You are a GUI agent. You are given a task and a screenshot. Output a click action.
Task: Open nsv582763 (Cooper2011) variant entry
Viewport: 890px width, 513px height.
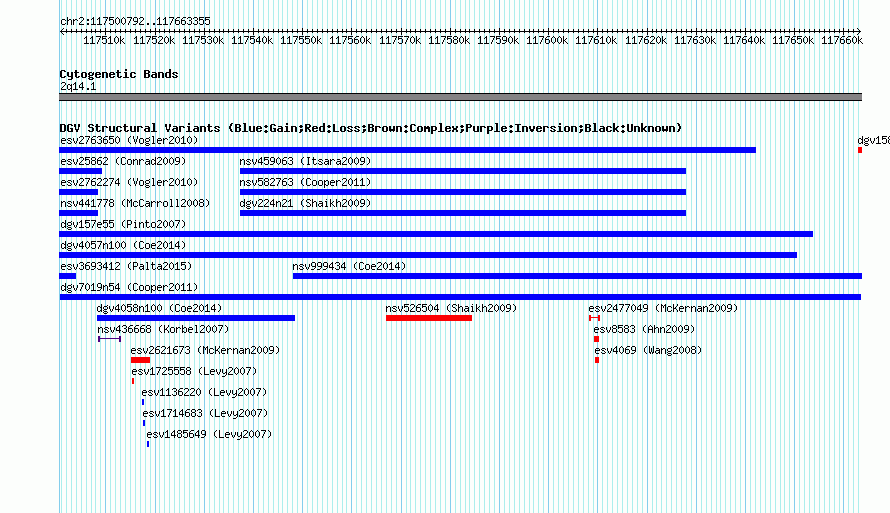305,182
